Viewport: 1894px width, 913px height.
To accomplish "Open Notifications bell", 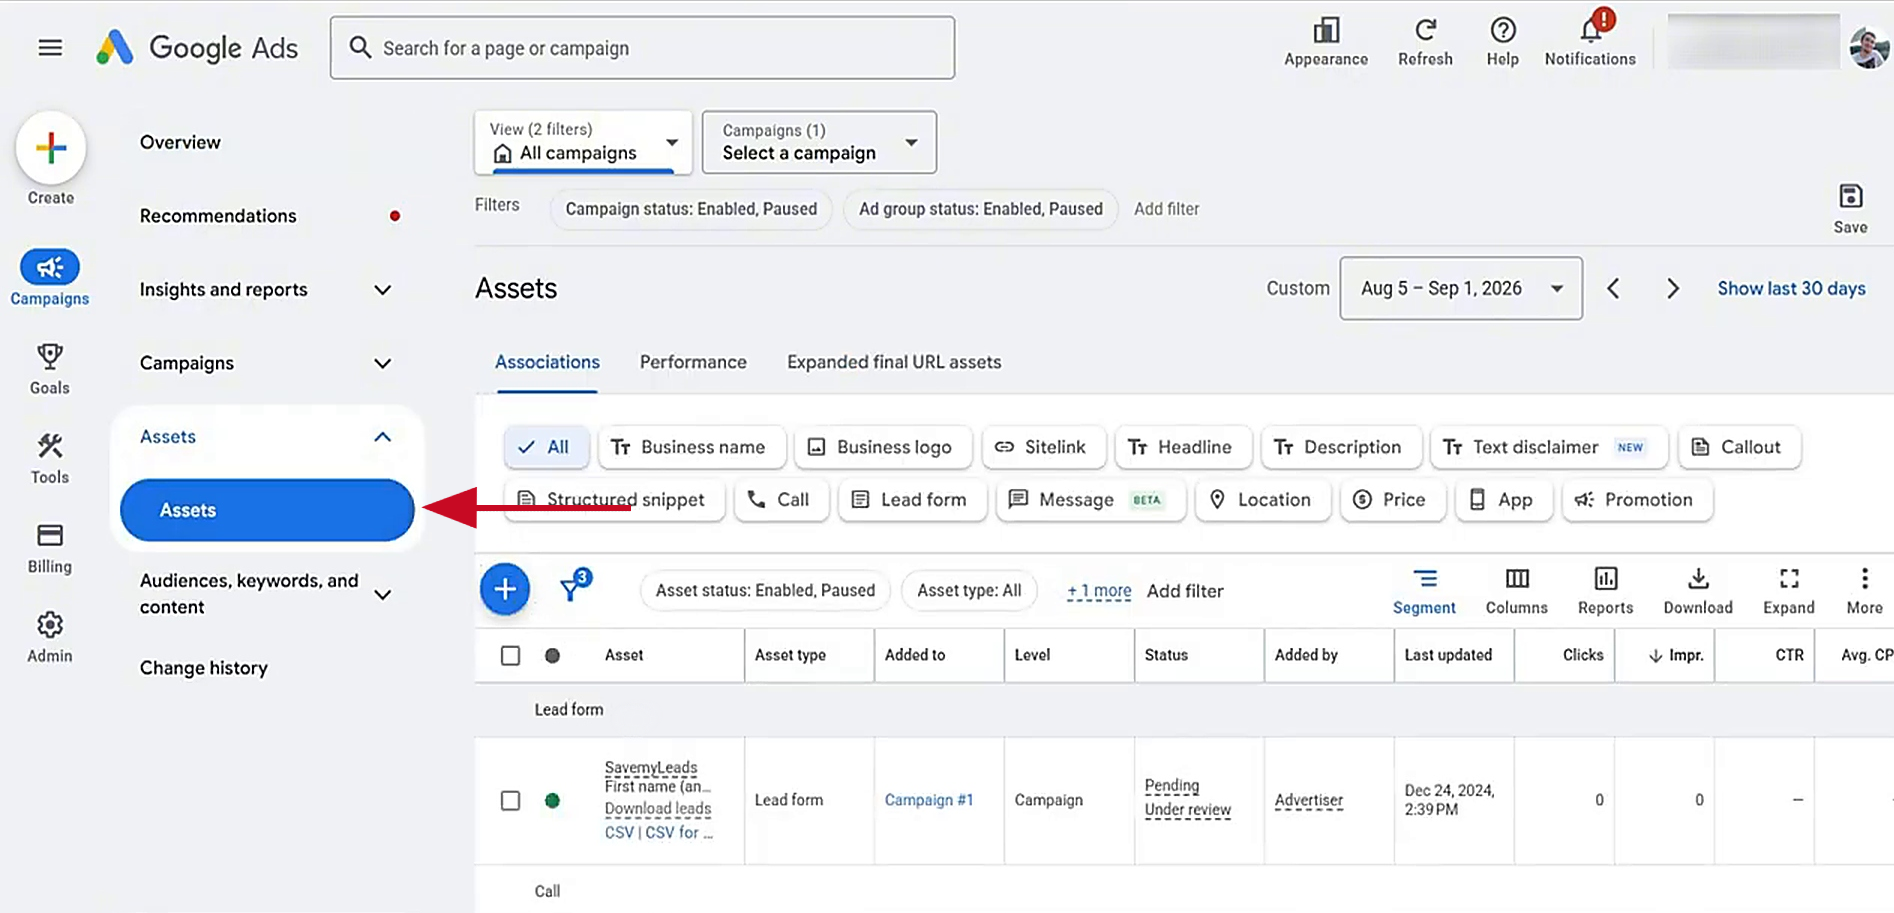I will [x=1591, y=29].
